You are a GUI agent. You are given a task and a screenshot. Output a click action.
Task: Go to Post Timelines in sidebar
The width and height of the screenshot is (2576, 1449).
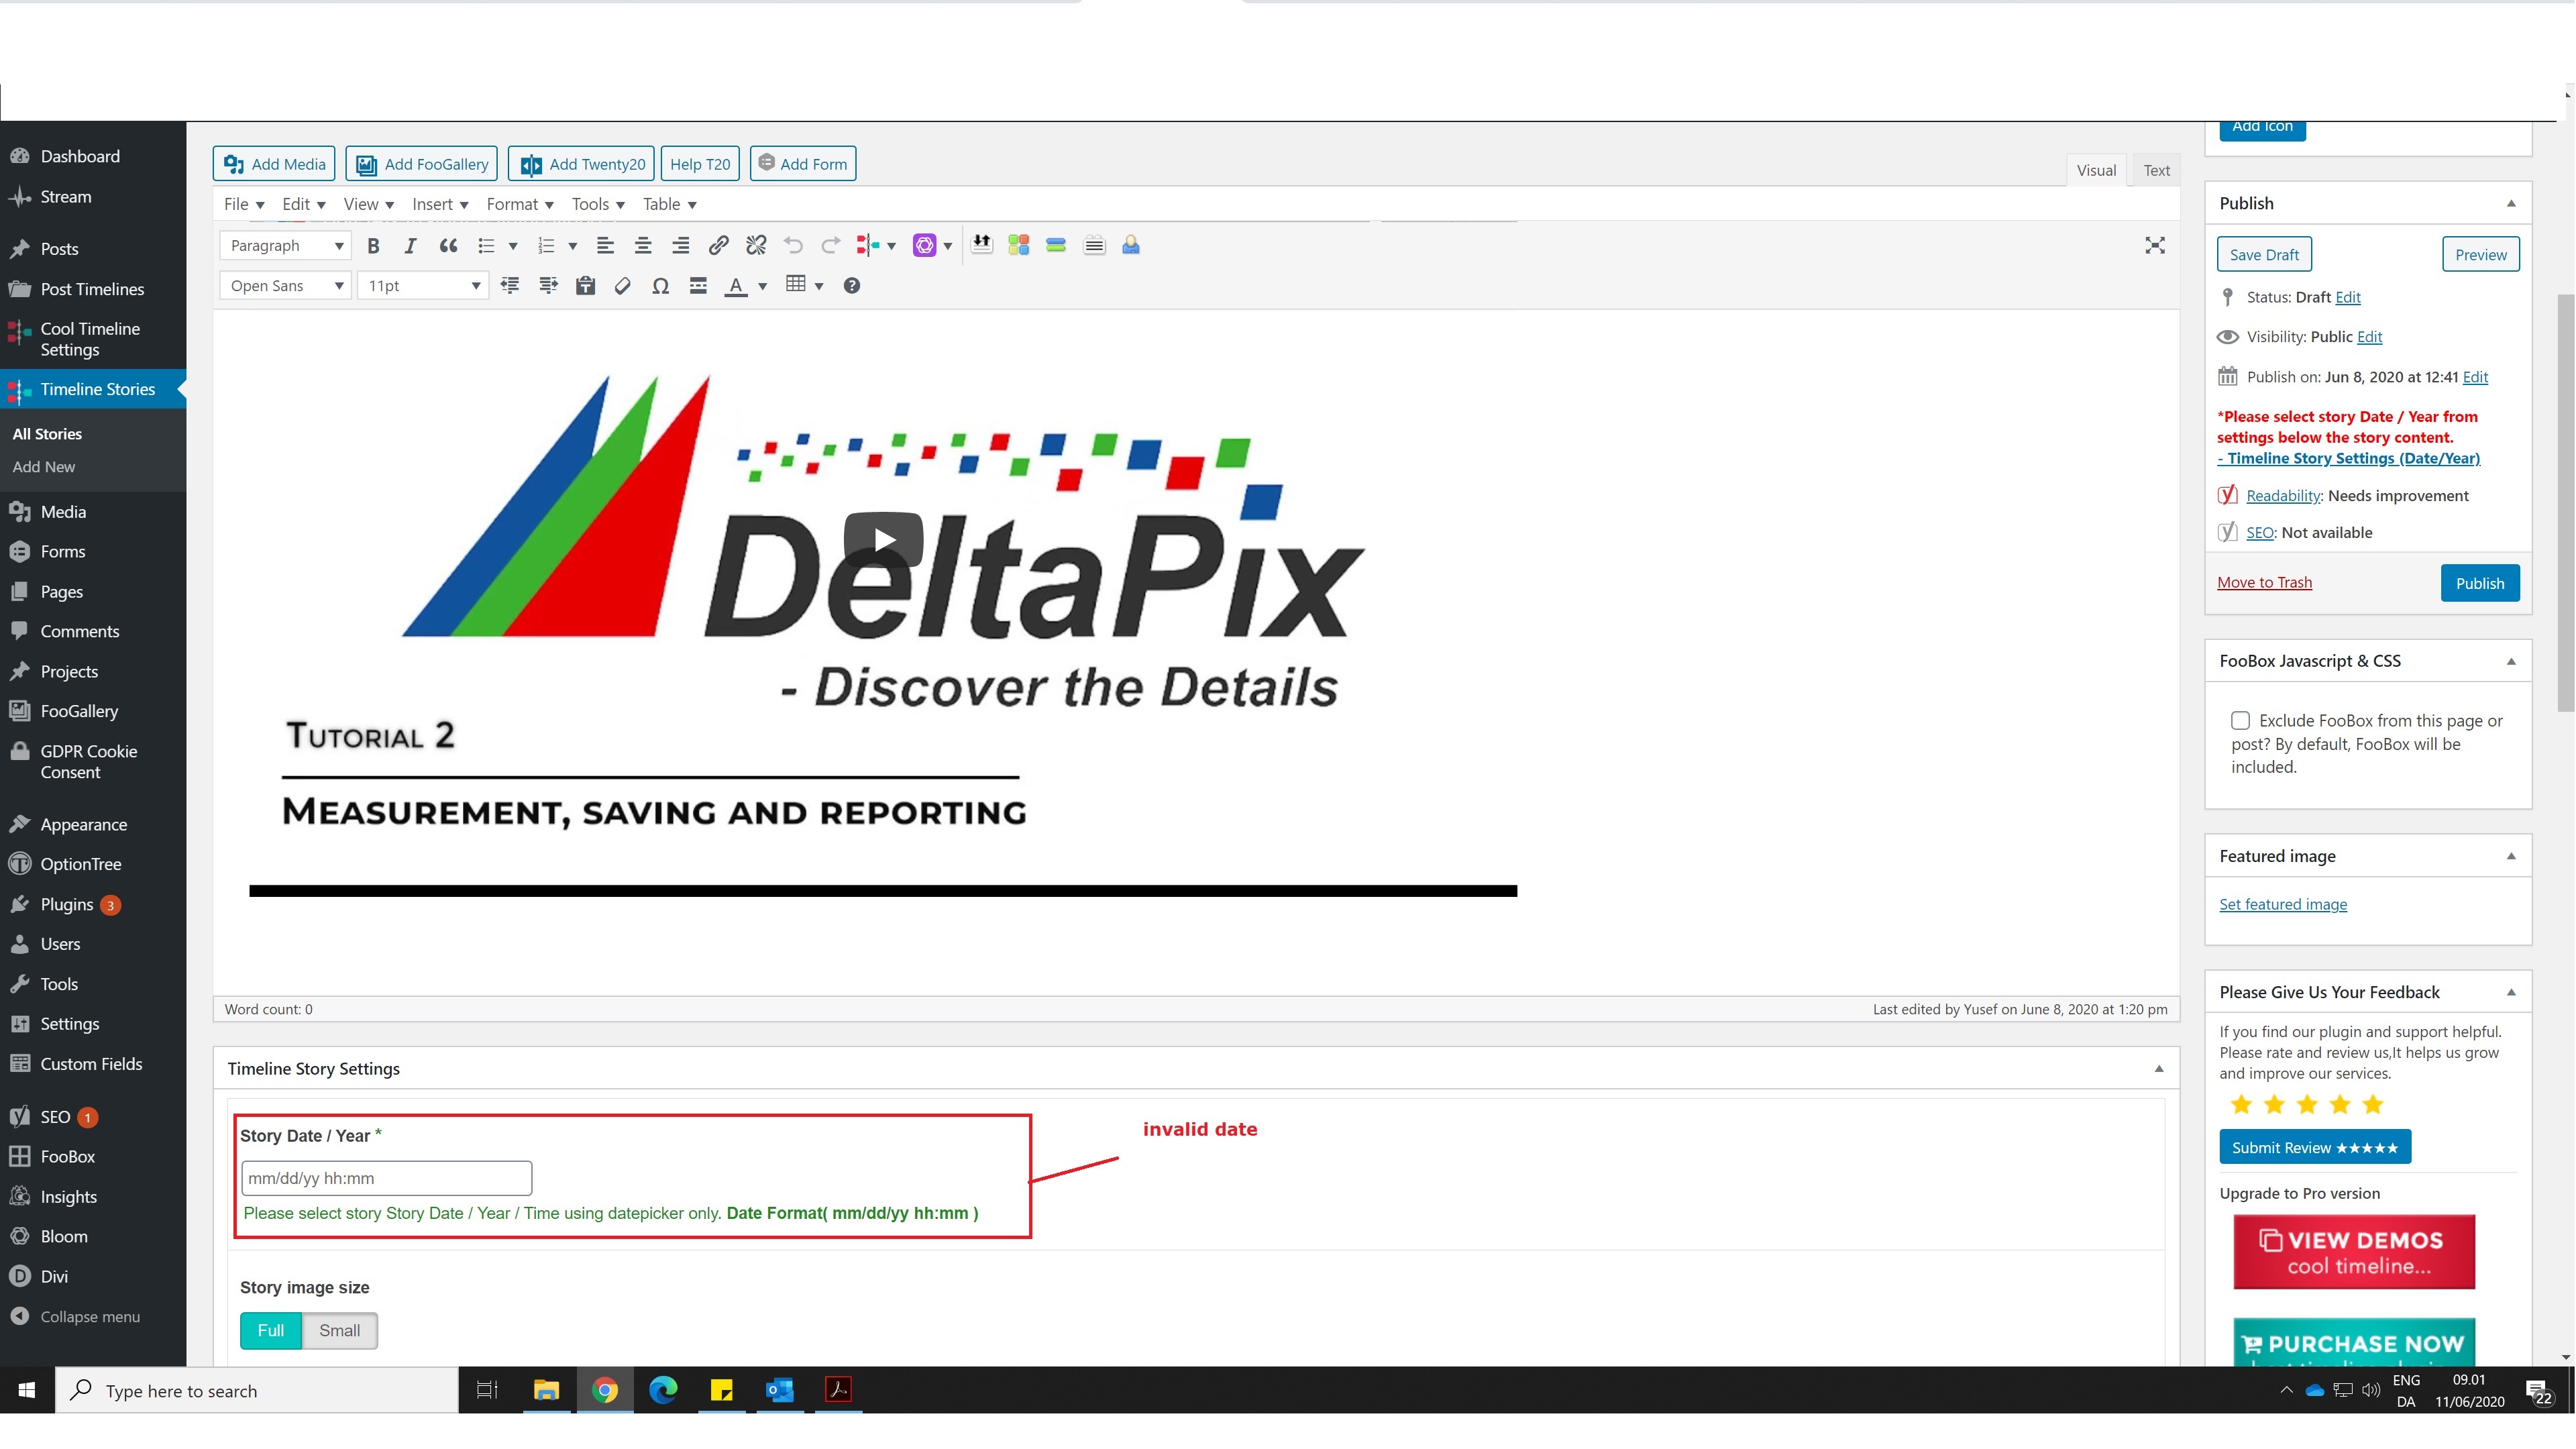(x=92, y=289)
